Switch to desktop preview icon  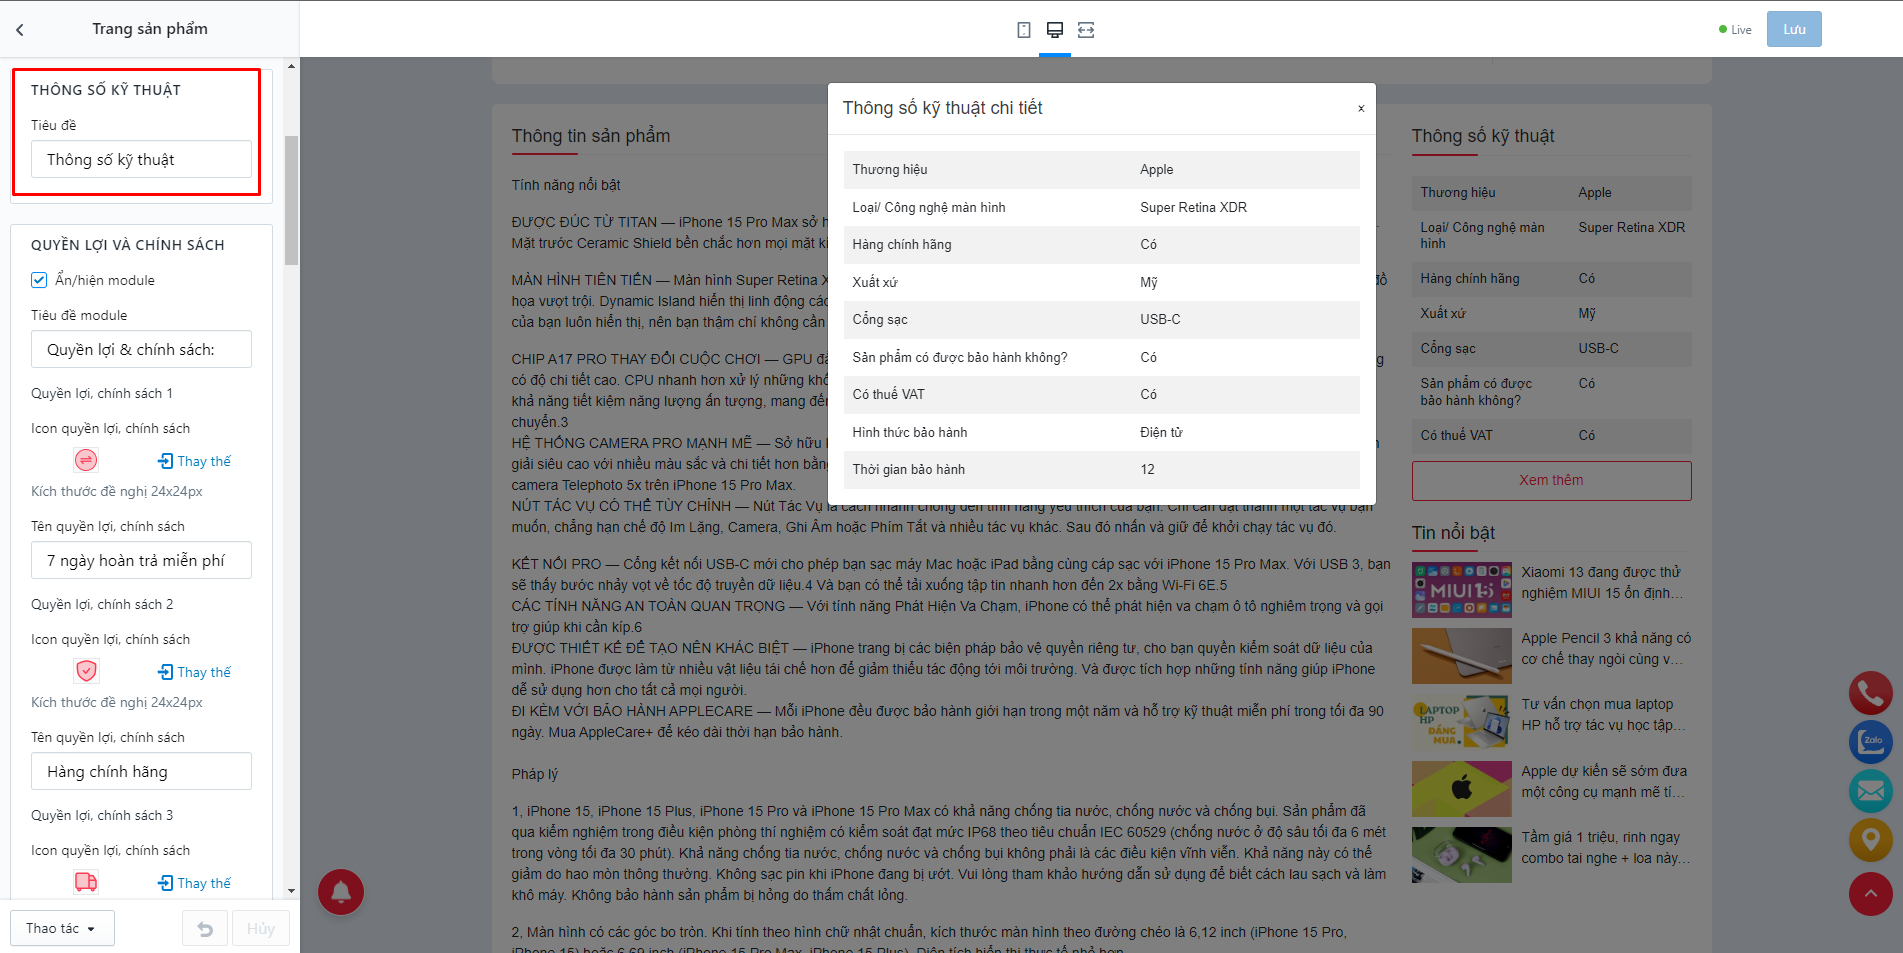(1055, 30)
